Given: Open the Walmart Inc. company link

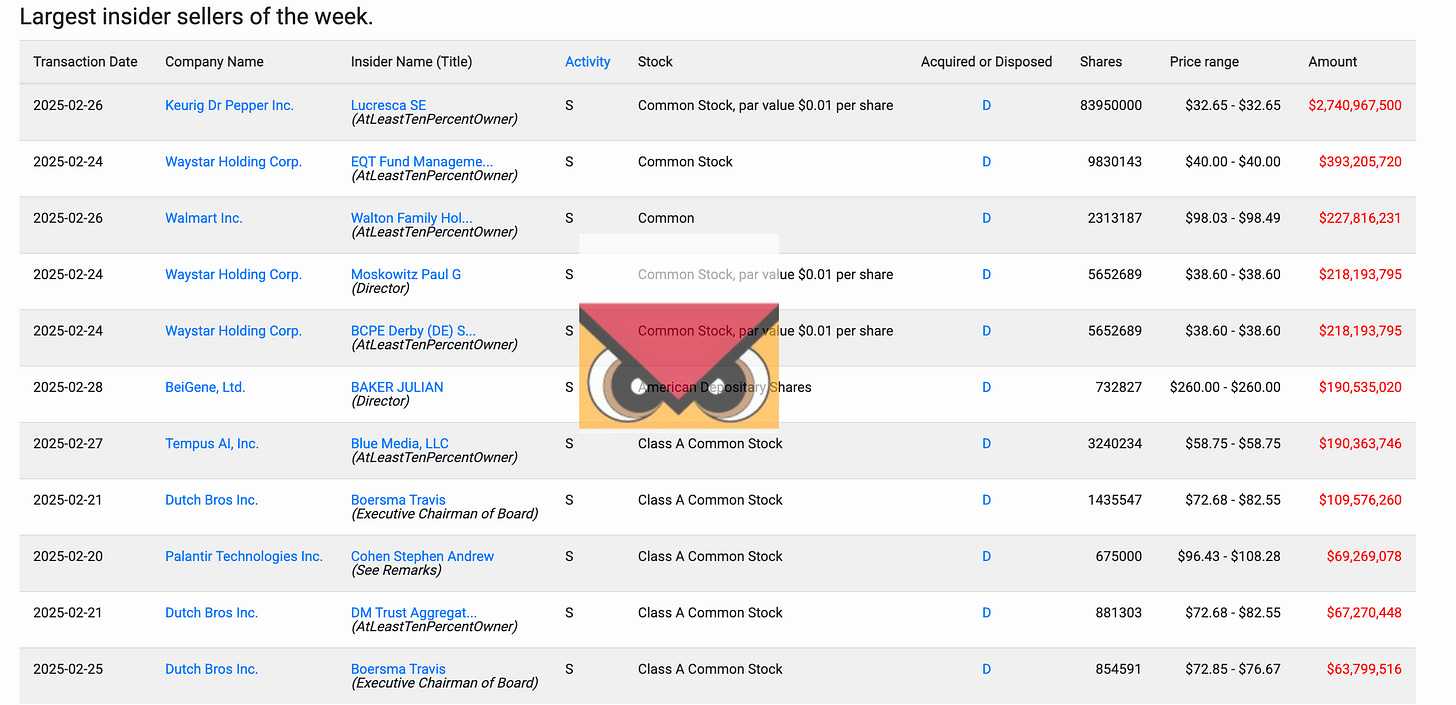Looking at the screenshot, I should pos(204,218).
